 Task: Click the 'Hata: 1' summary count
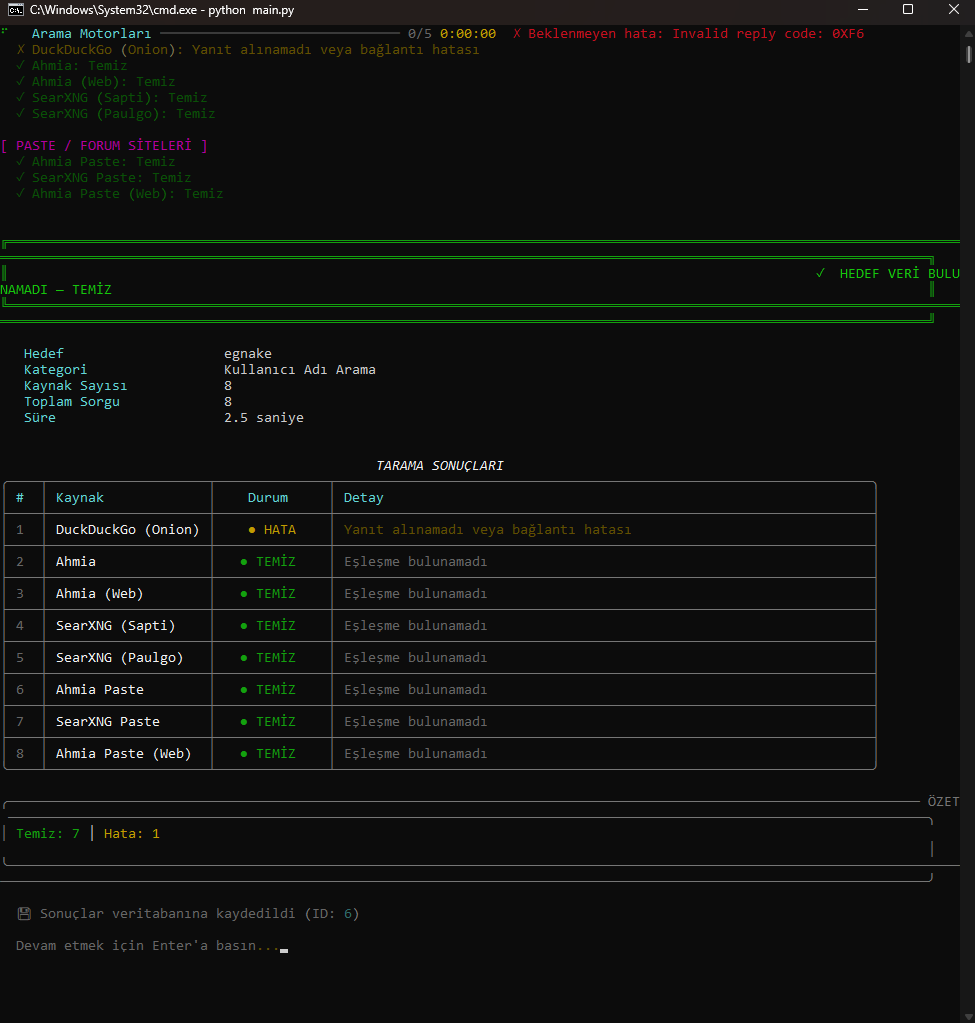(x=132, y=833)
